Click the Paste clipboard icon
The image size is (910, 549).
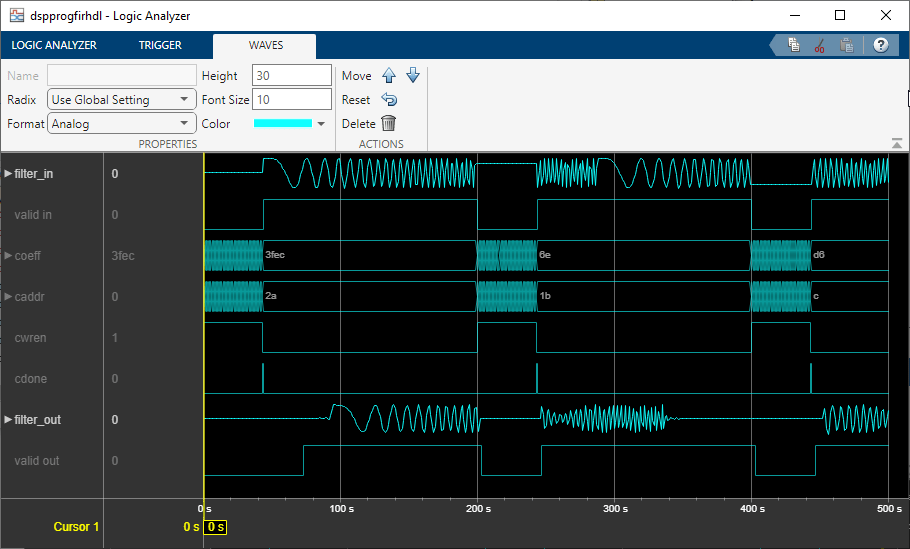click(846, 45)
